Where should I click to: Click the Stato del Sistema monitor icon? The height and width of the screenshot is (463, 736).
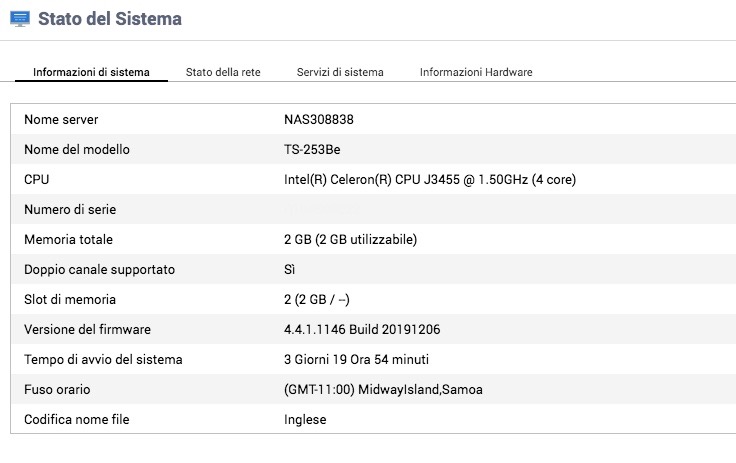(19, 19)
